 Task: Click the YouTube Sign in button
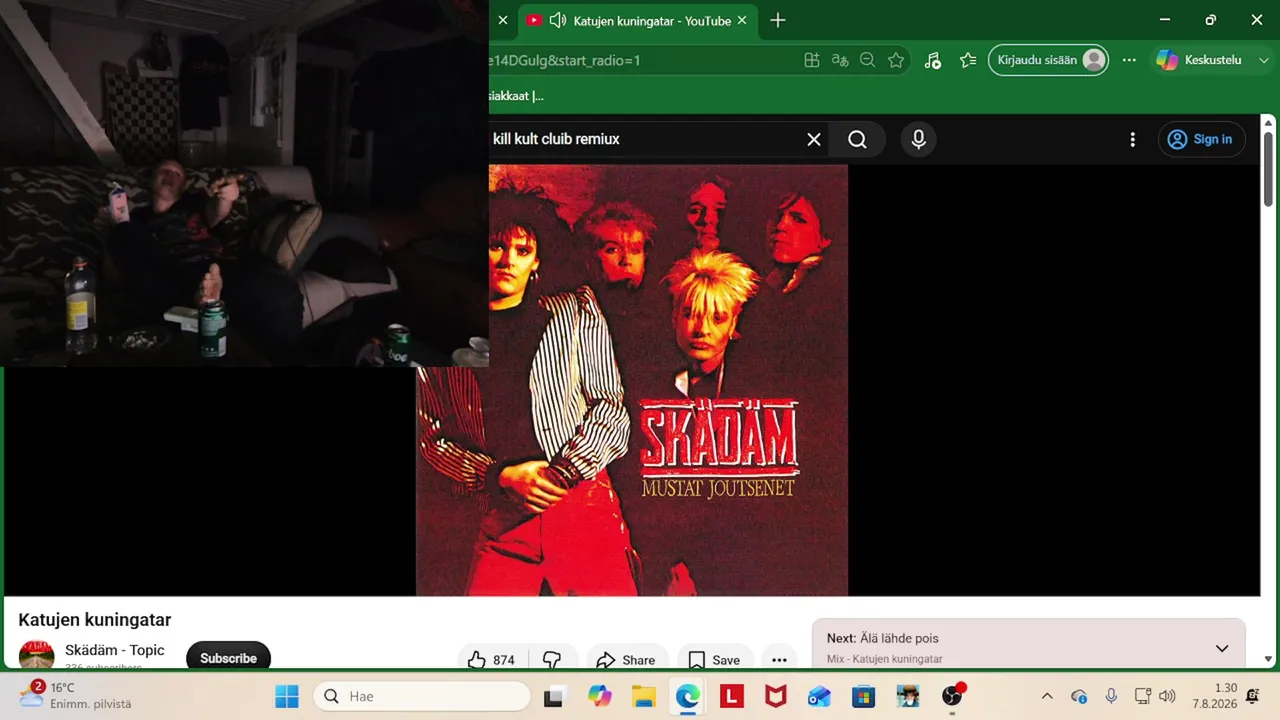1201,140
